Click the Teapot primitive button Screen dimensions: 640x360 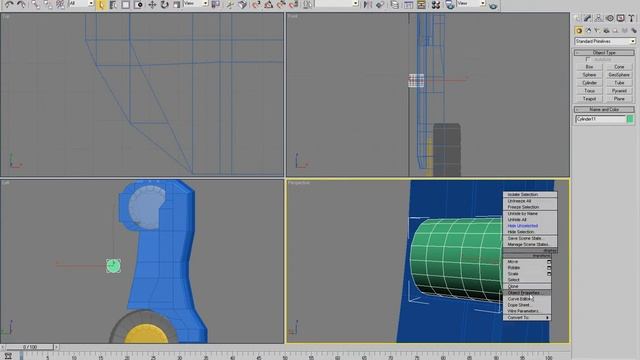[589, 99]
